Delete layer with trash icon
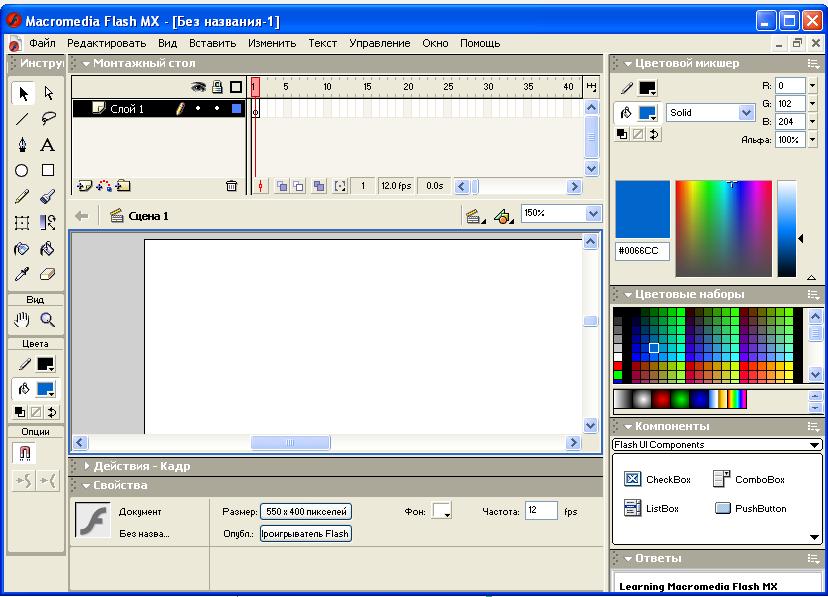The width and height of the screenshot is (828, 597). click(x=231, y=186)
